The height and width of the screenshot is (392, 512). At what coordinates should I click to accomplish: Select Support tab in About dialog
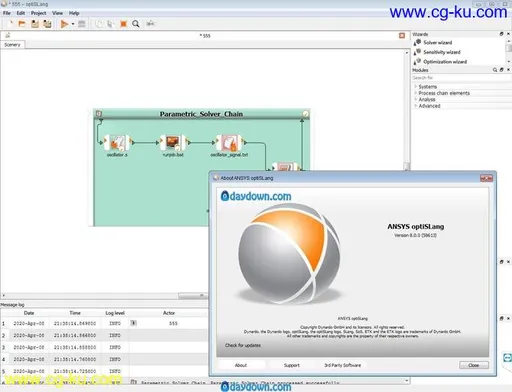coord(292,365)
